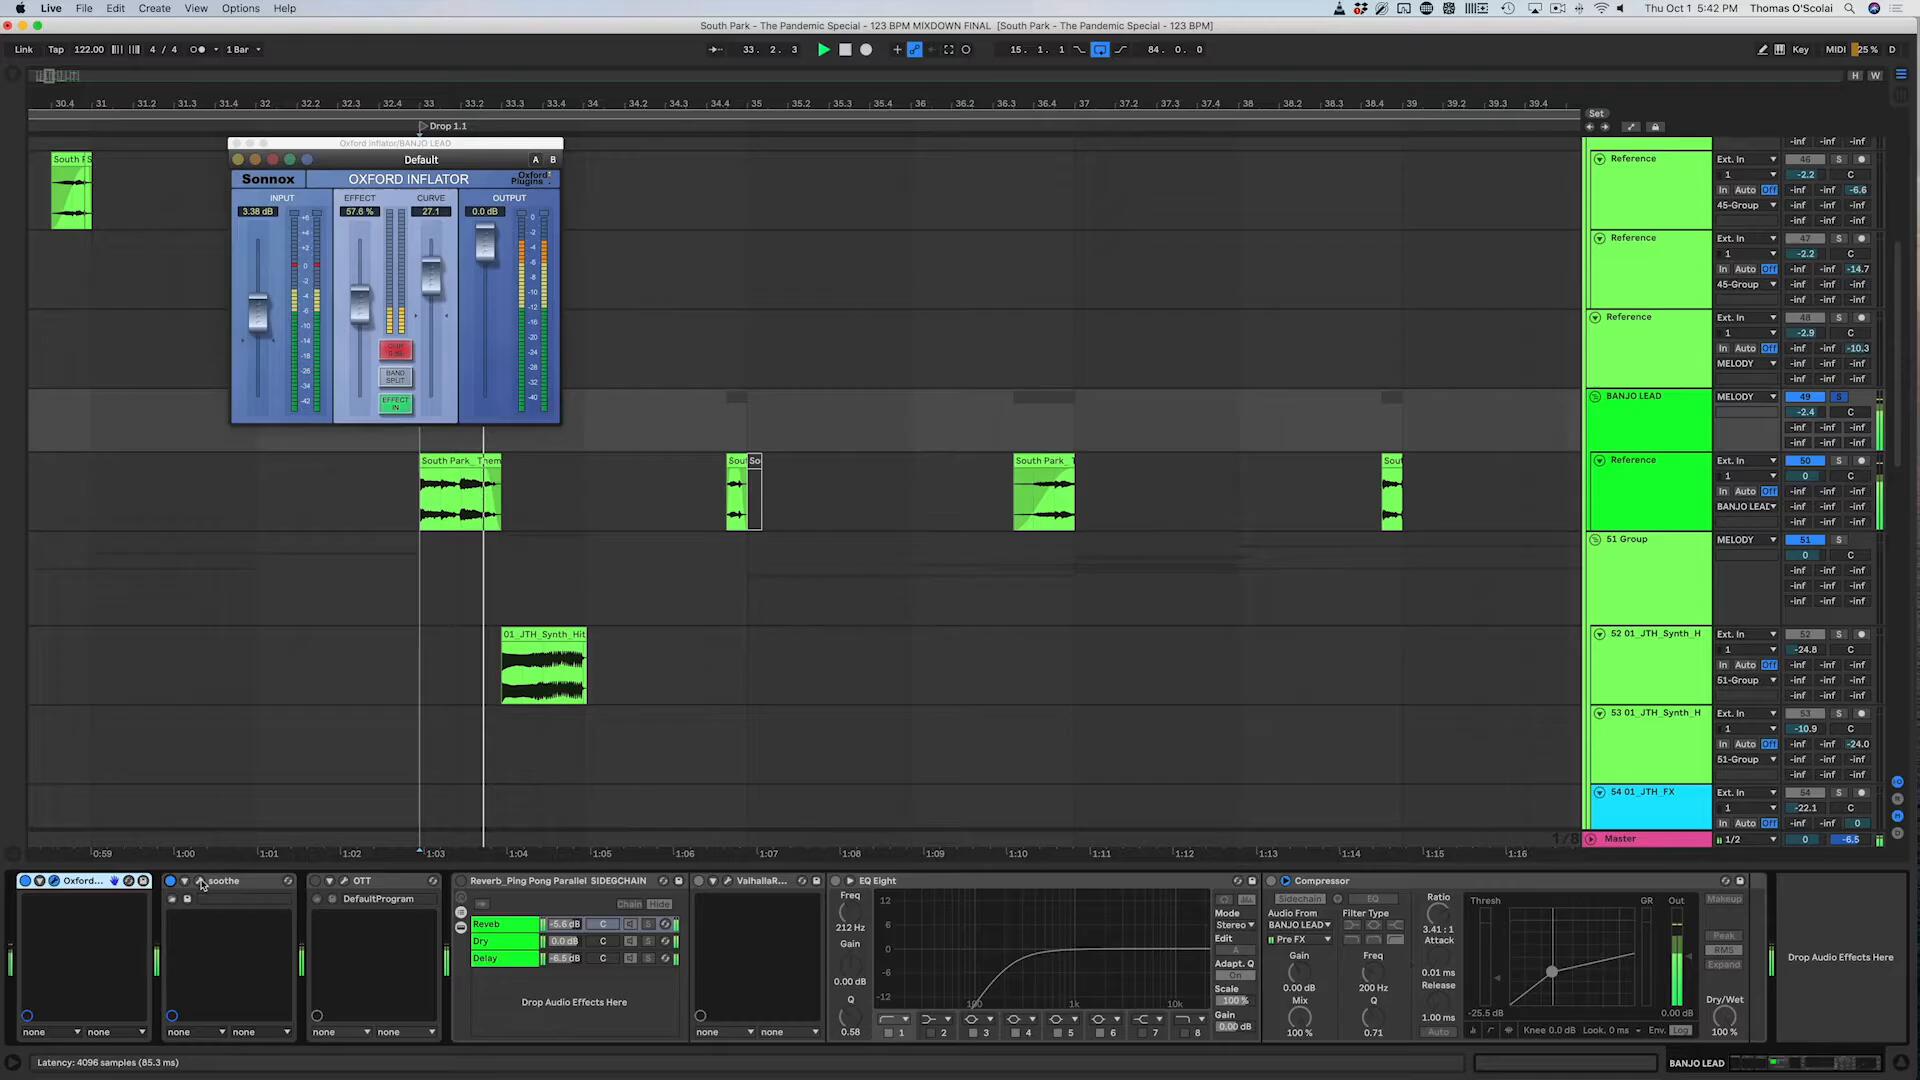Fold the 51 Group track
Screen dimensions: 1920x1080
pyautogui.click(x=1596, y=540)
